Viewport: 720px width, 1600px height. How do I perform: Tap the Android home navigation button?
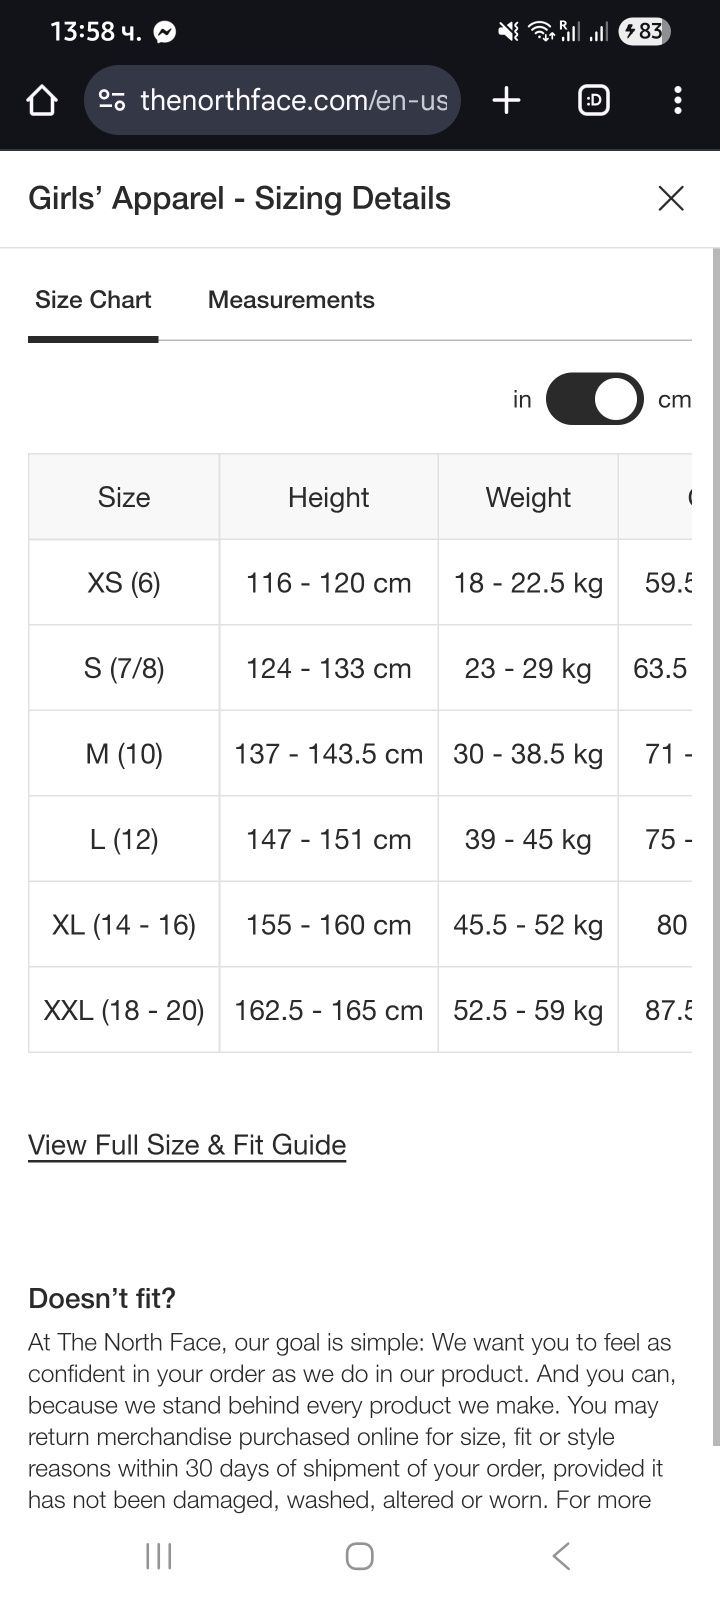click(360, 1555)
